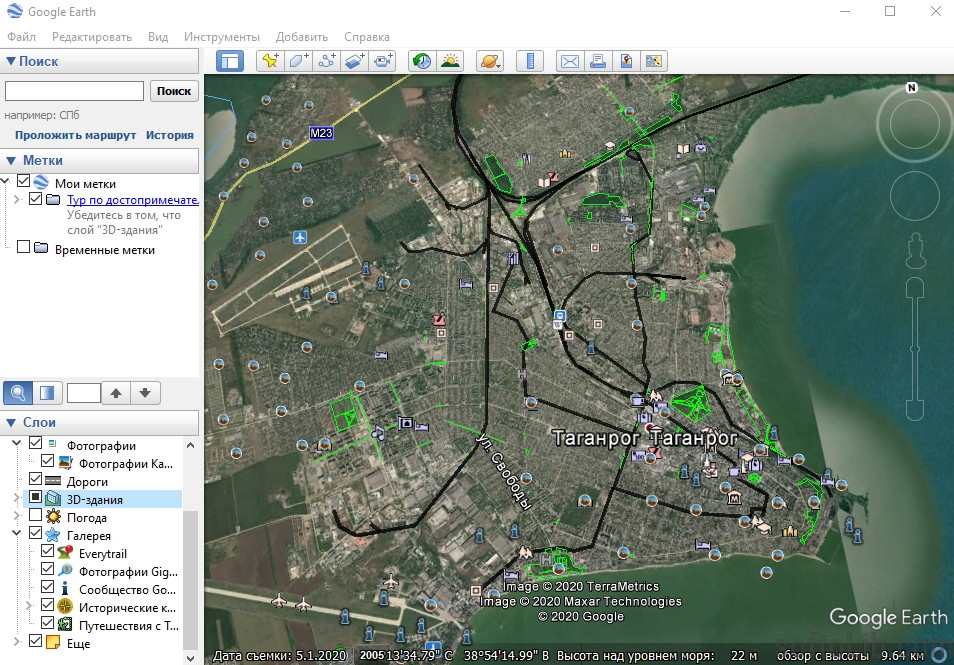
Task: Select Исторические карты layer row
Action: pos(127,607)
